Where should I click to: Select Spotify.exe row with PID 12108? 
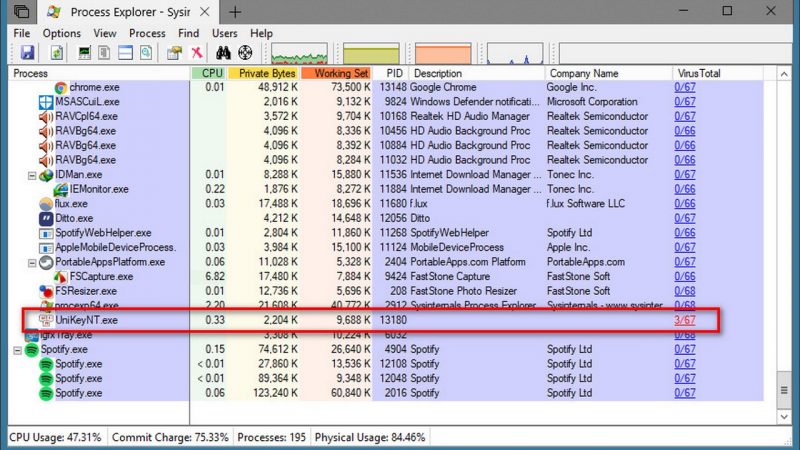click(386, 364)
